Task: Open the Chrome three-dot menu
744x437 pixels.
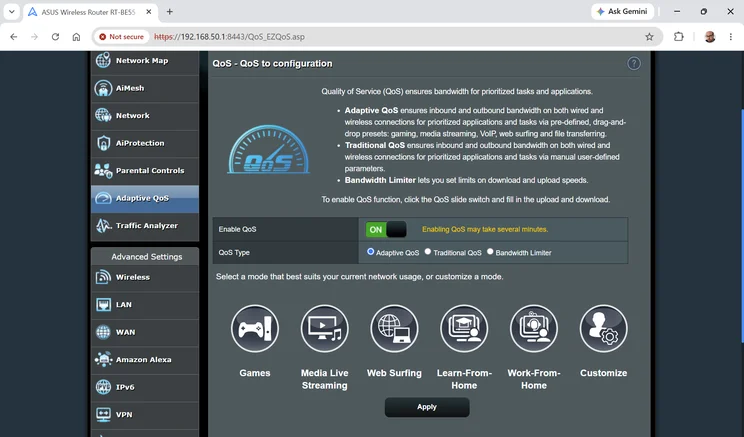Action: (x=731, y=37)
